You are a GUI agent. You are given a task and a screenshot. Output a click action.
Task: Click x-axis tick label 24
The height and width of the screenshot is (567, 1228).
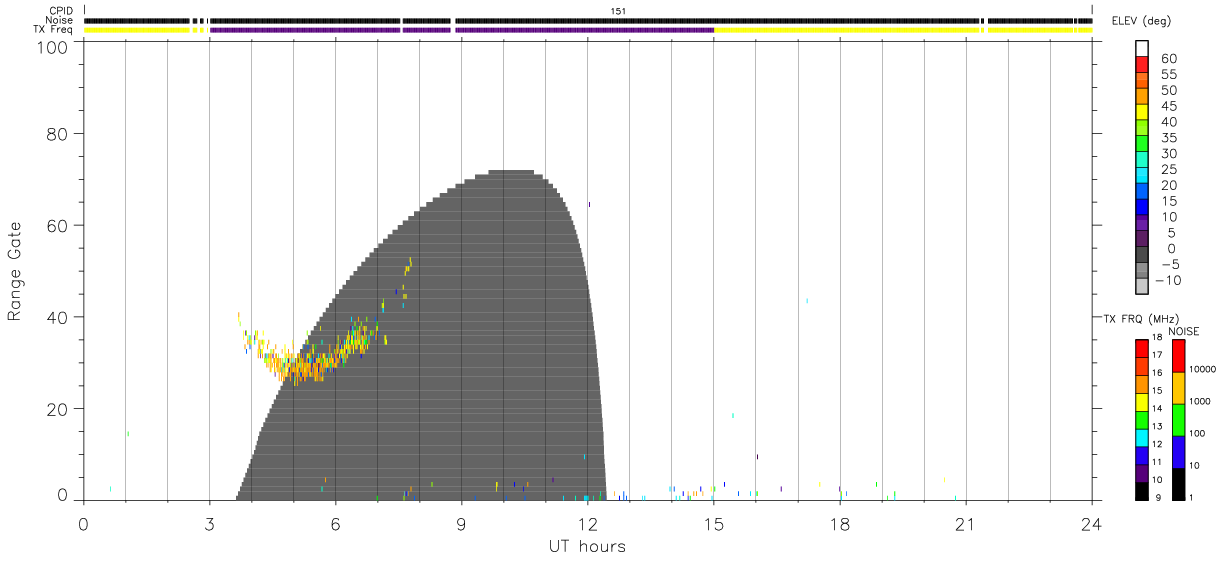[1091, 523]
